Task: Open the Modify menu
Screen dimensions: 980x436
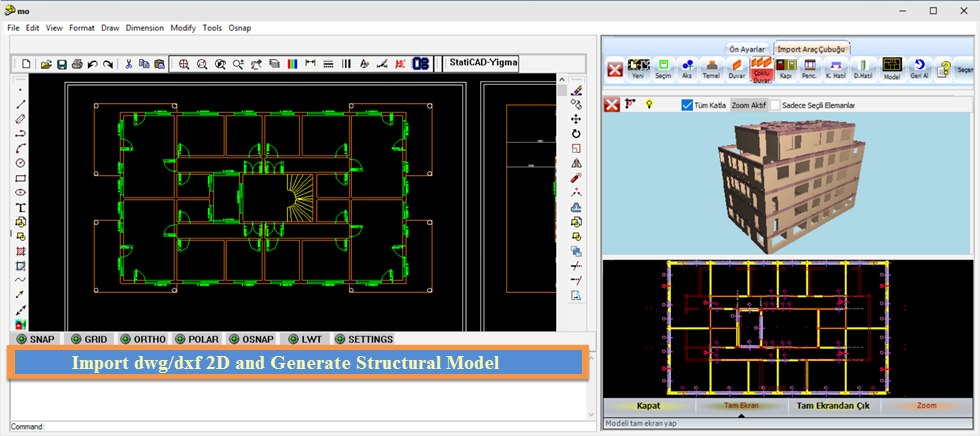Action: 183,28
